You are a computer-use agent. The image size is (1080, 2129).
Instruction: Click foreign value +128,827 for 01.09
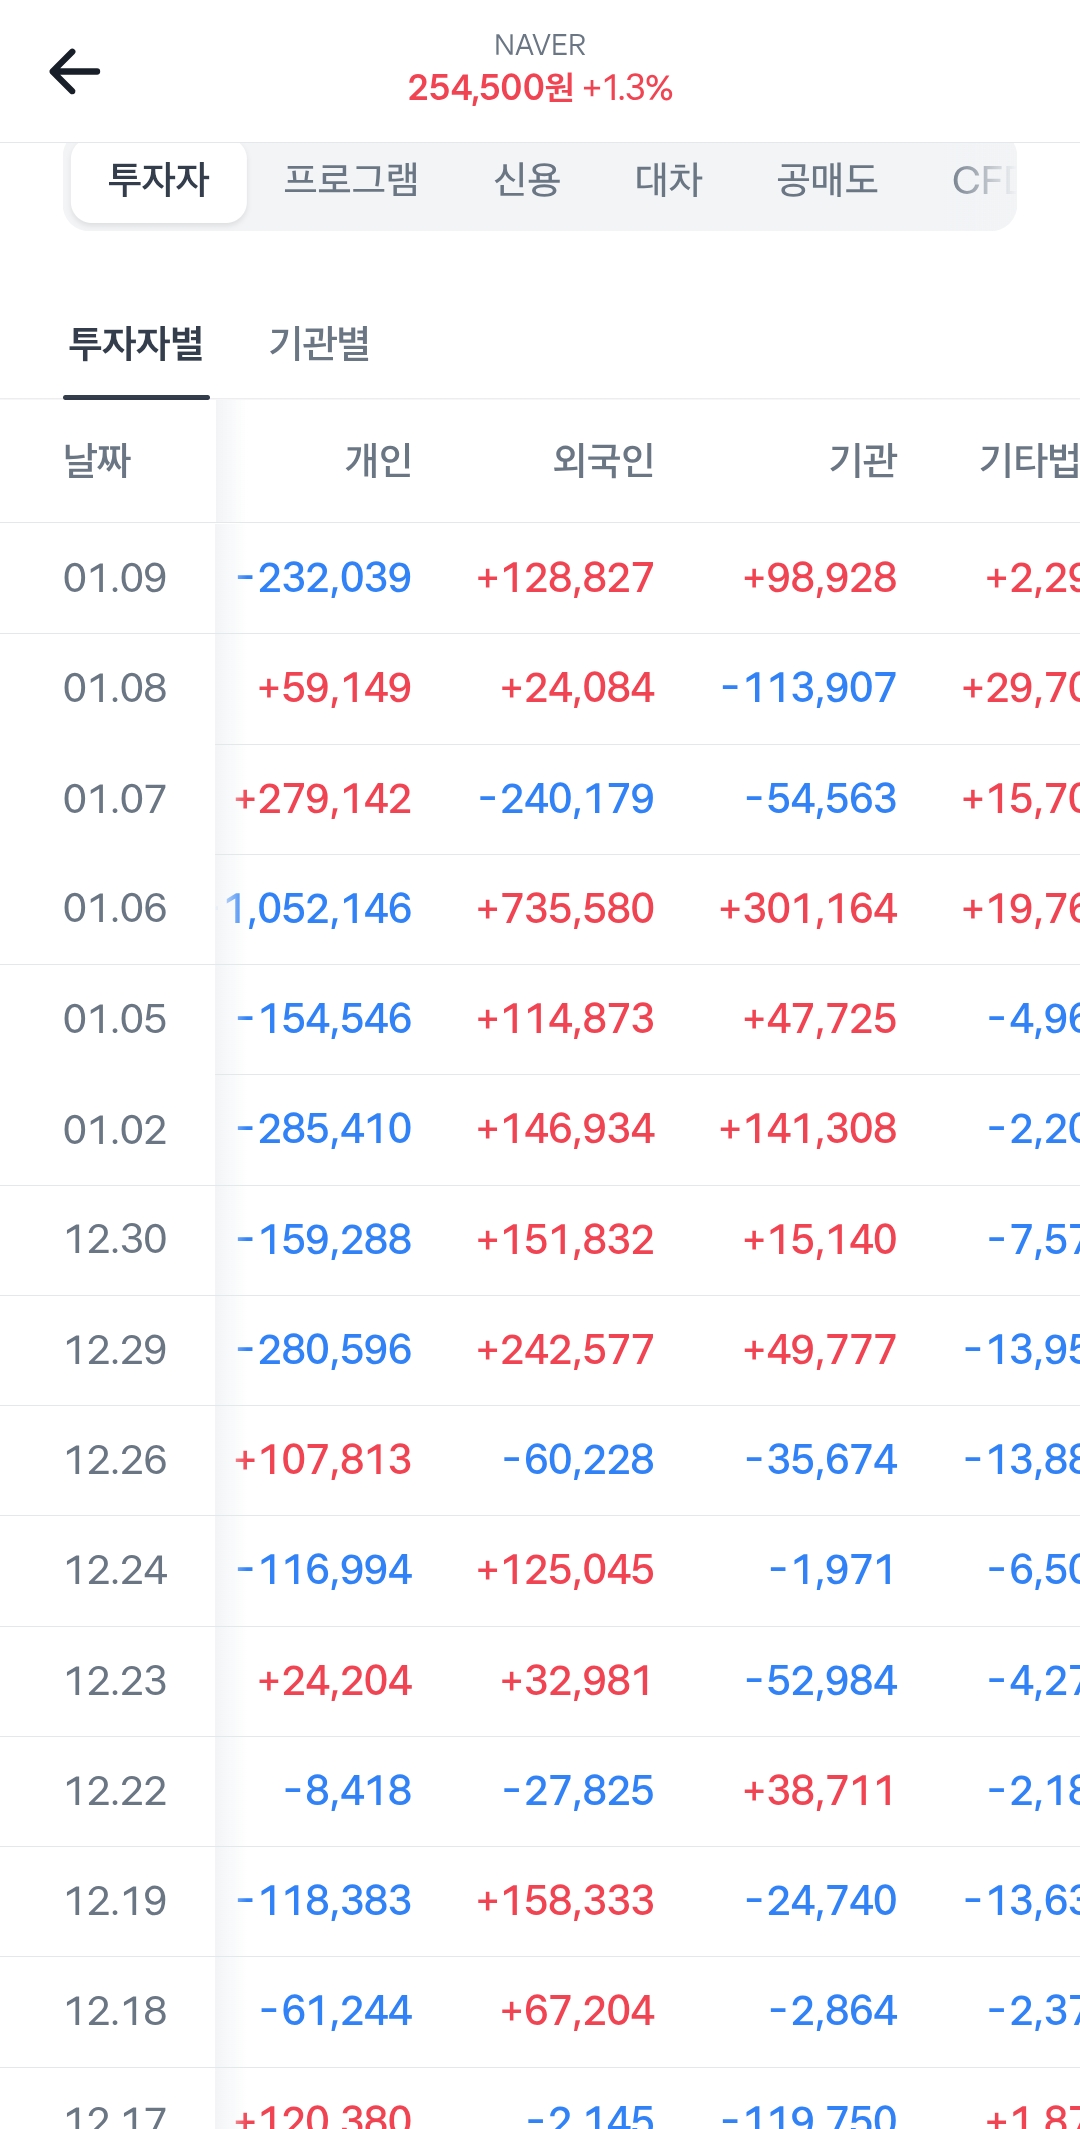pyautogui.click(x=566, y=578)
